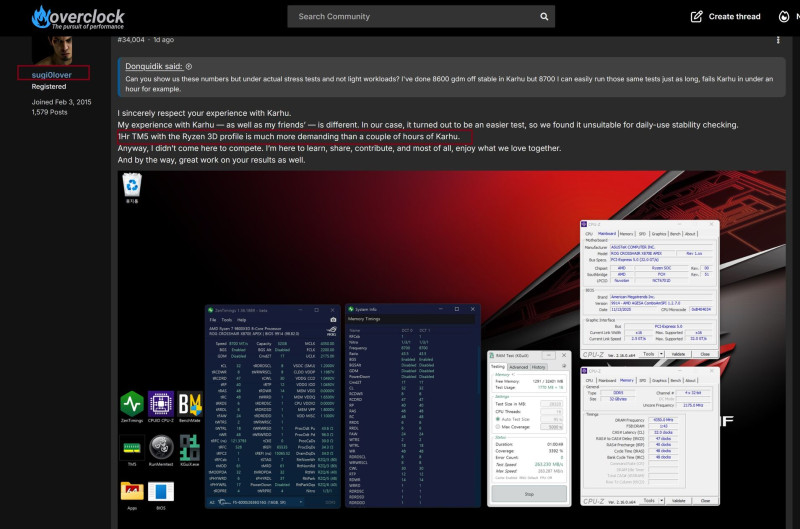Select the RunMemtest desktop shortcut

[161, 450]
